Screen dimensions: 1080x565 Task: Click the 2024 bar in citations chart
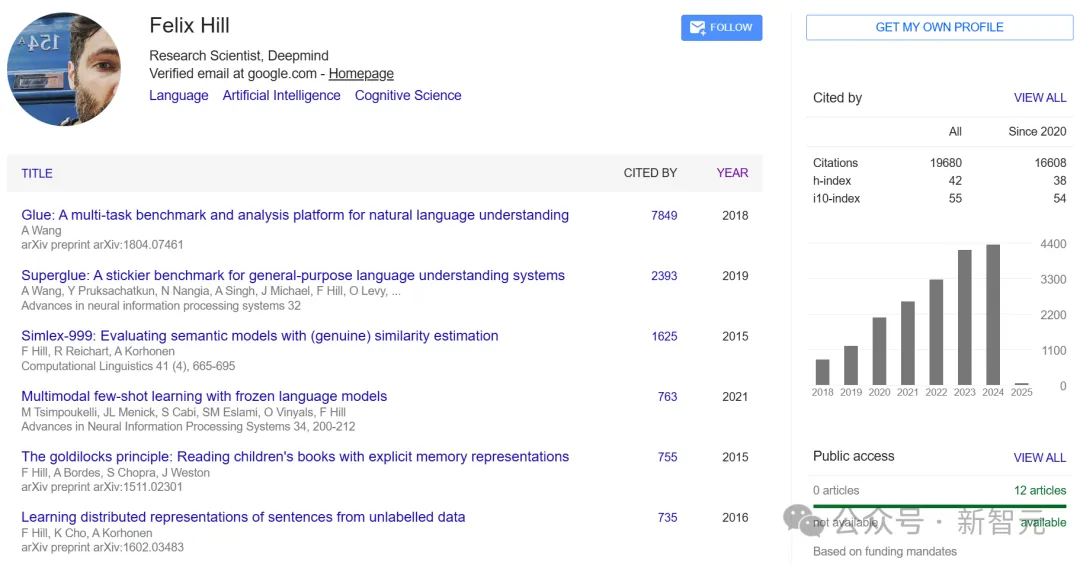(993, 315)
